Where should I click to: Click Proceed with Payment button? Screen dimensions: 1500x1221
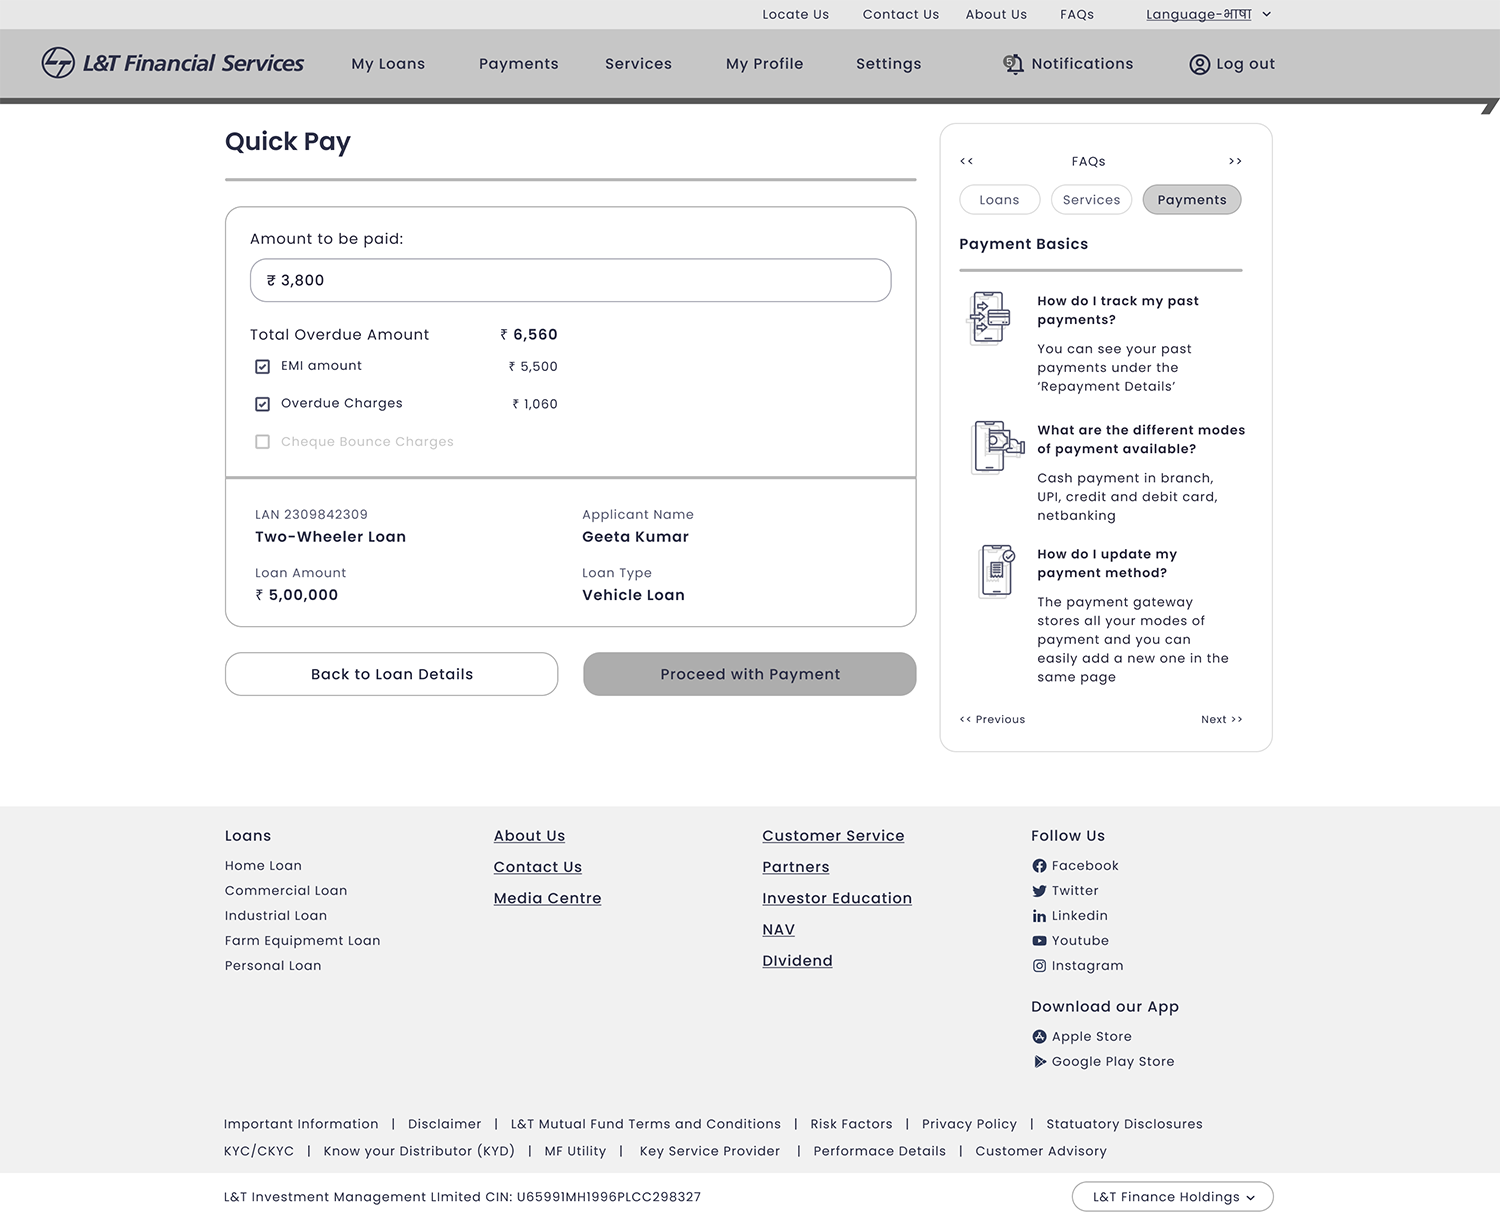tap(749, 674)
